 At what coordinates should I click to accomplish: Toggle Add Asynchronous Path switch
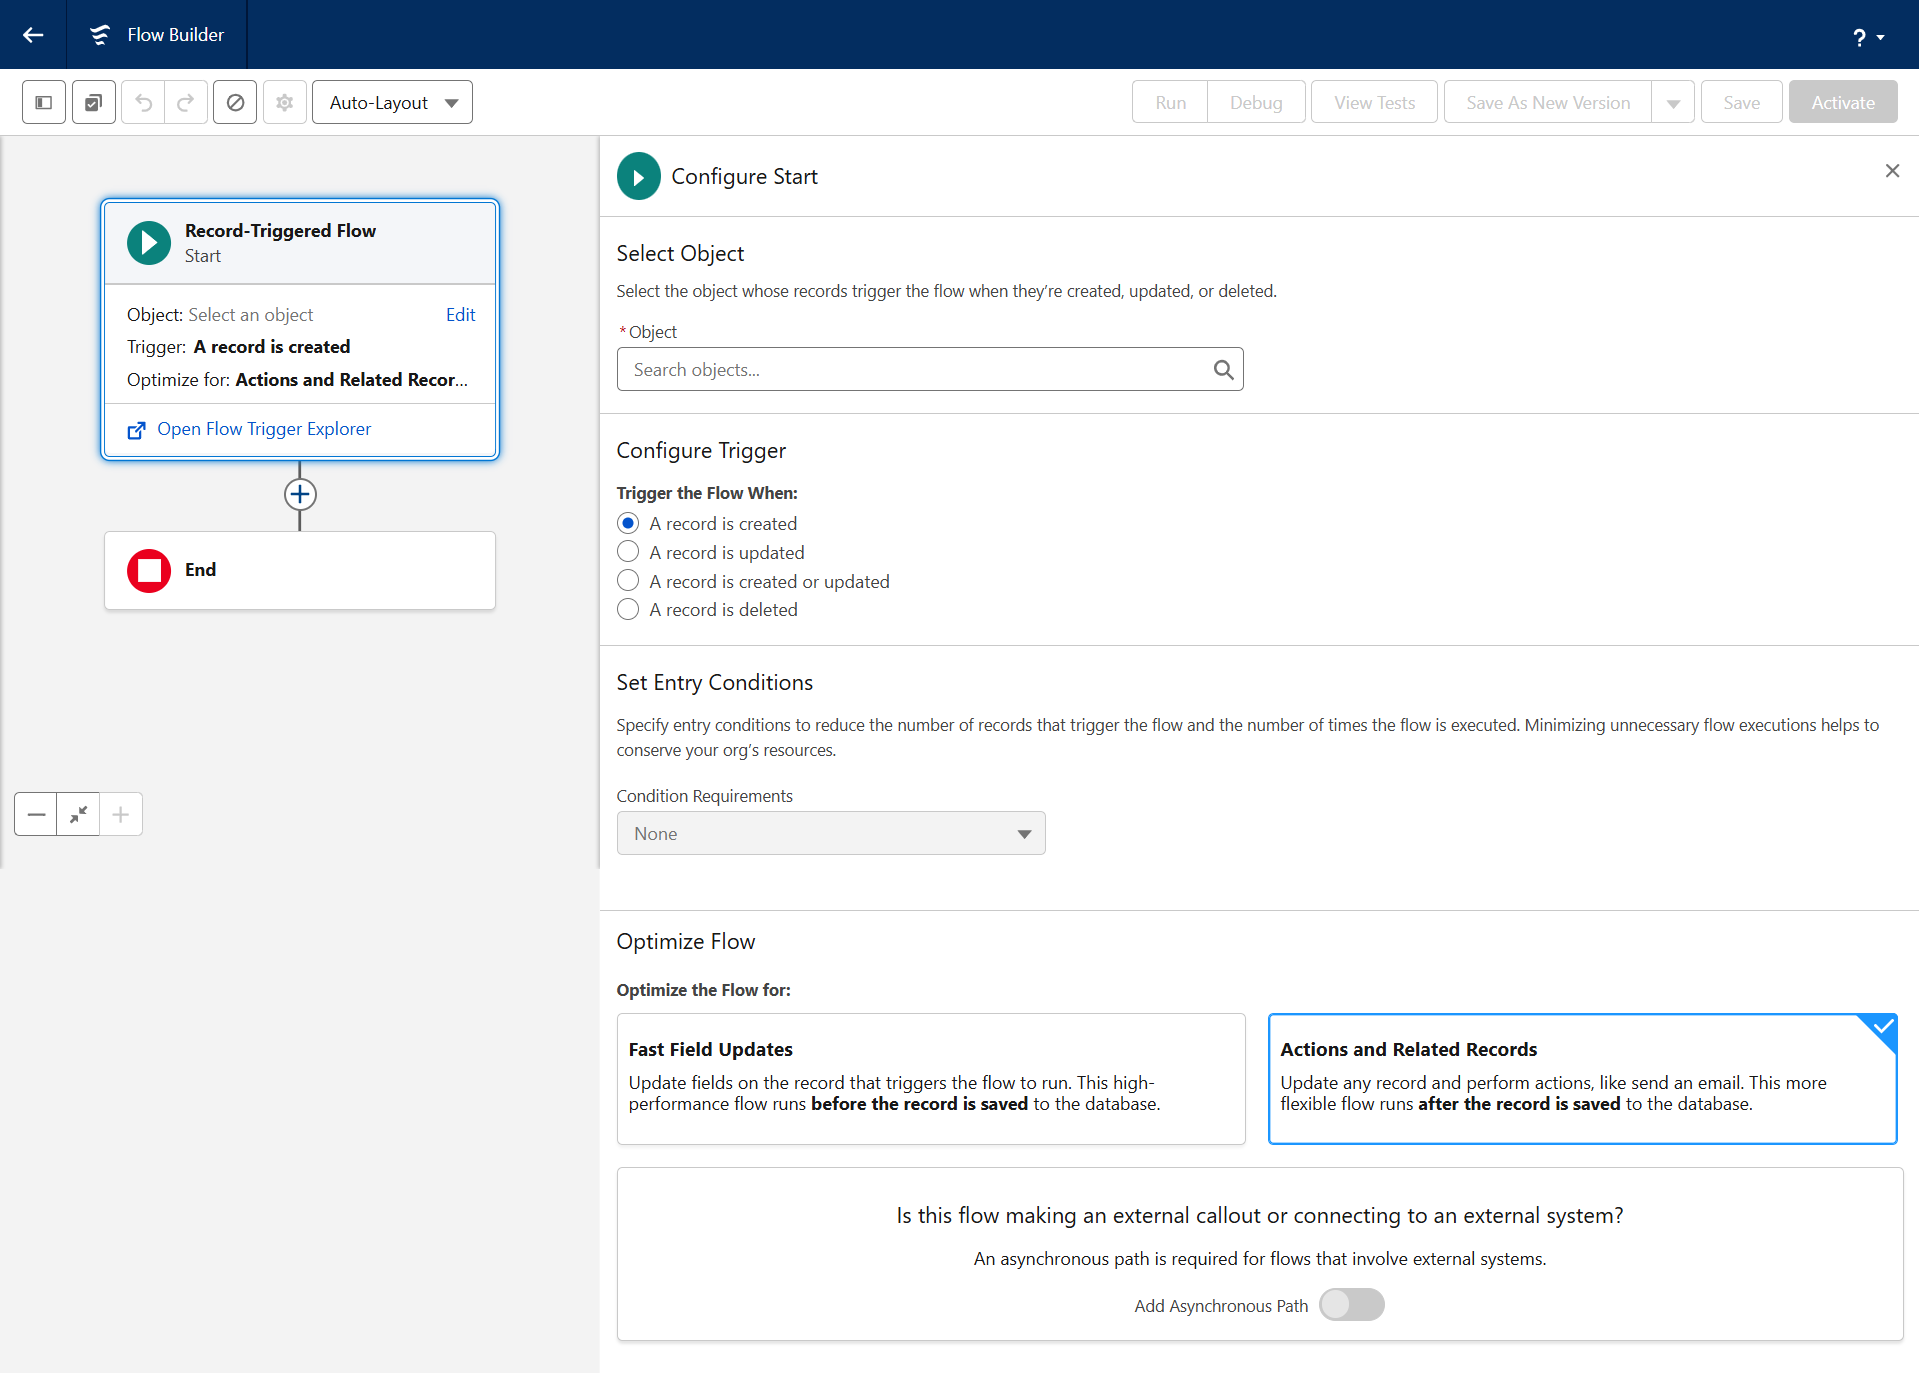click(x=1352, y=1305)
